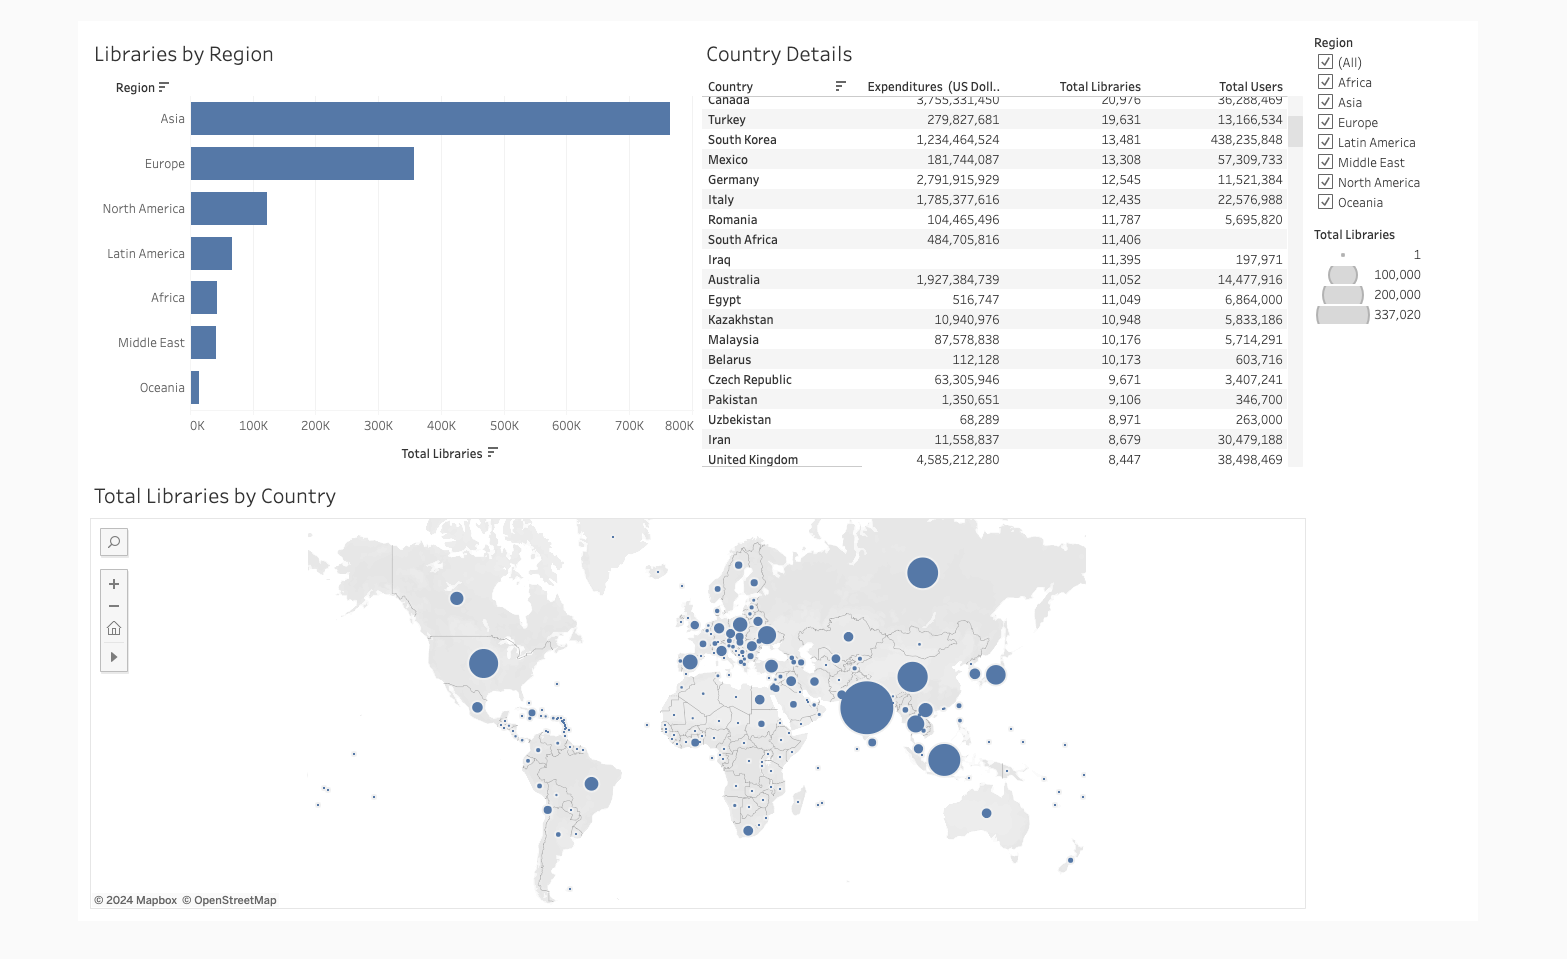Viewport: 1567px width, 959px height.
Task: Uncheck the Latin America region filter
Action: pyautogui.click(x=1325, y=142)
